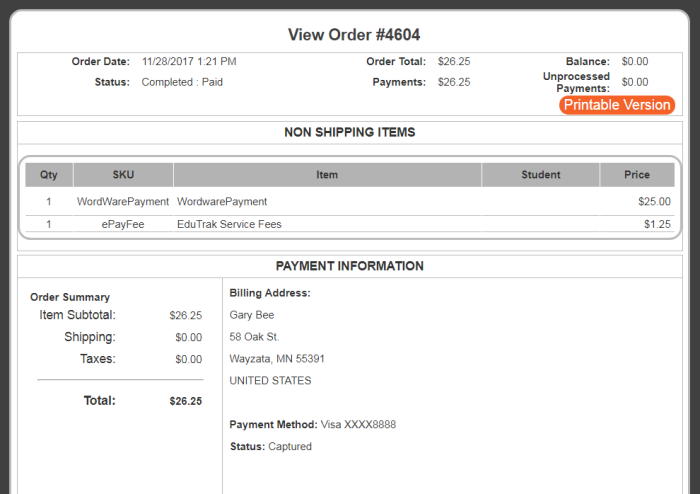Click the Completed : Paid status text
This screenshot has height=494, width=700.
click(182, 82)
